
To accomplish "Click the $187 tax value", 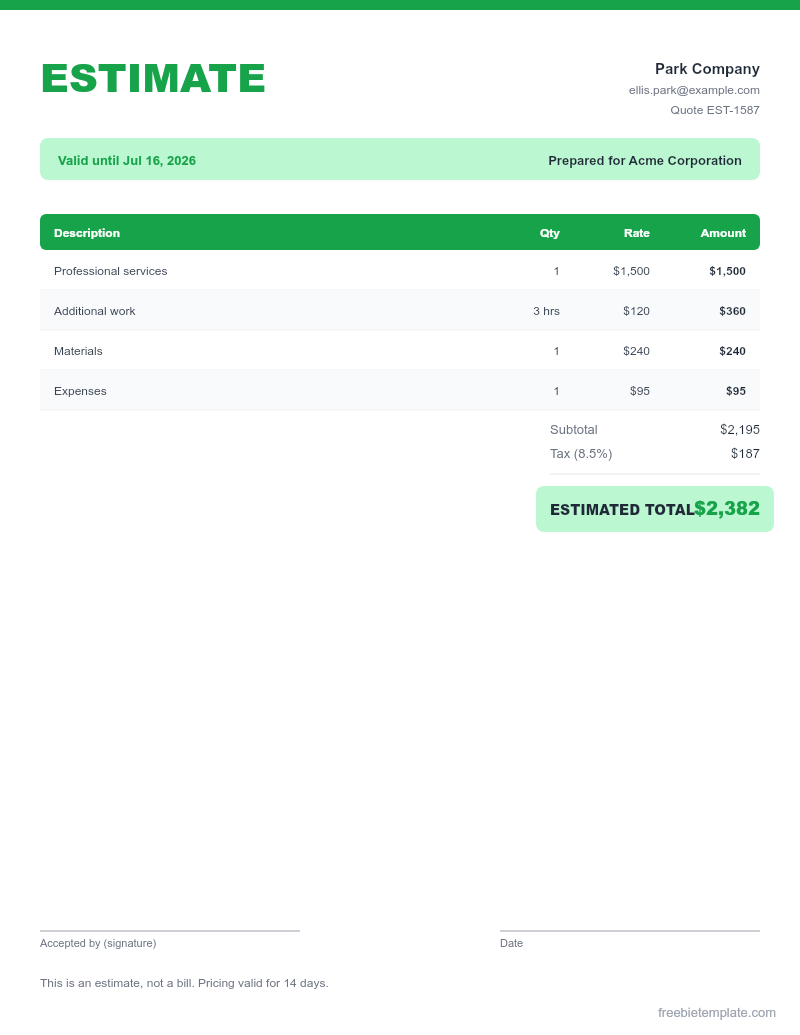I will [x=745, y=453].
